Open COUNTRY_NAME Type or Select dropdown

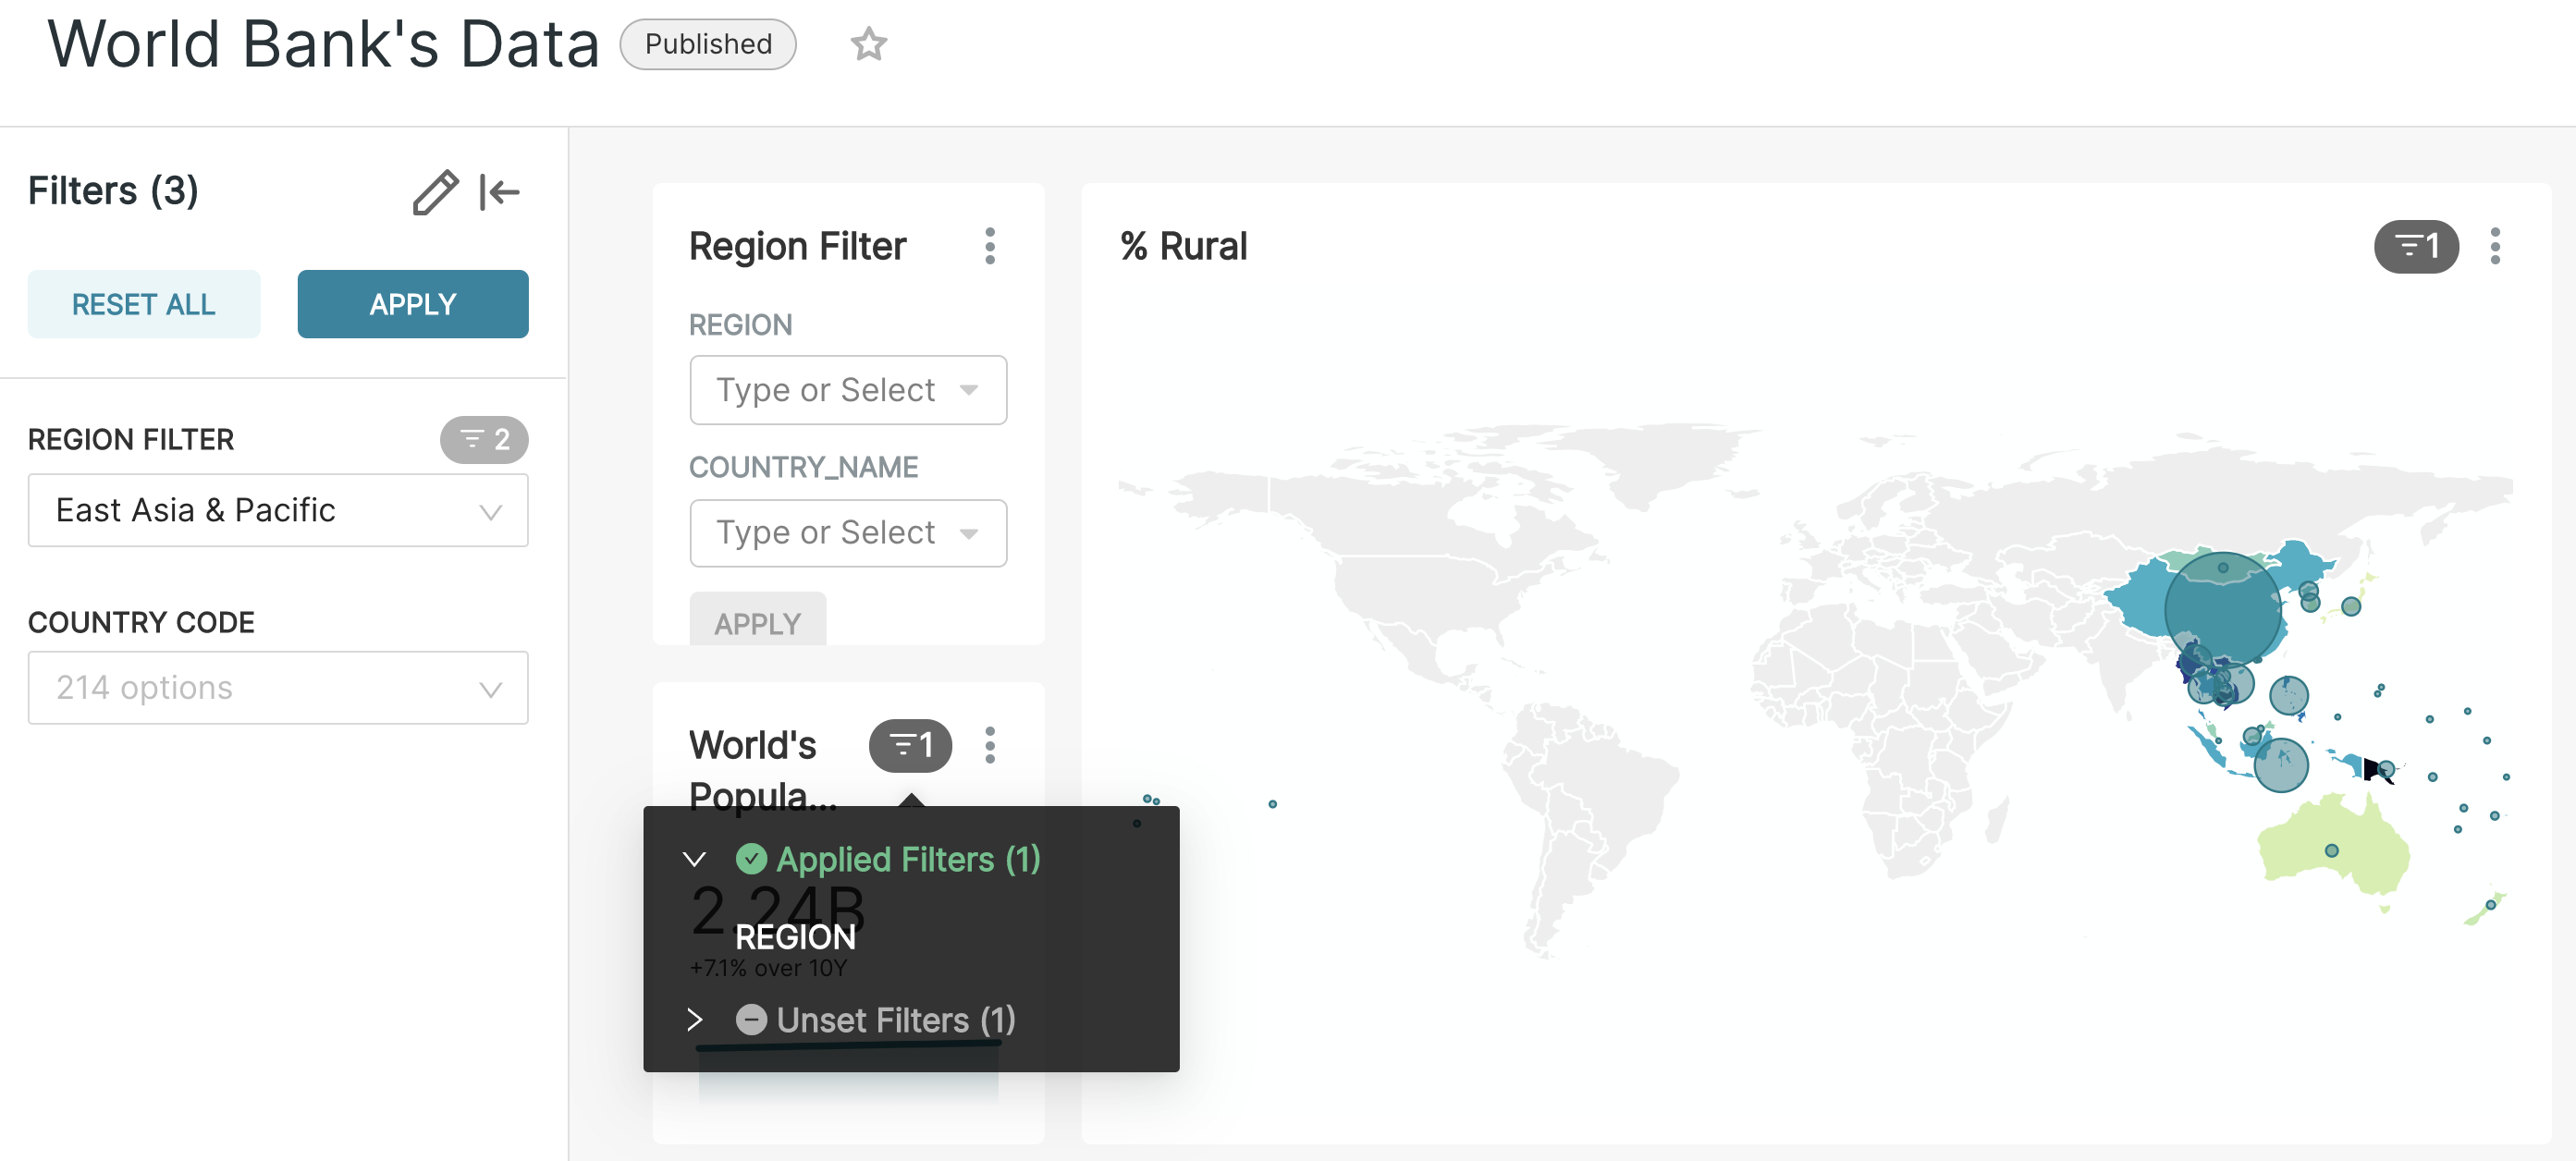pyautogui.click(x=847, y=533)
